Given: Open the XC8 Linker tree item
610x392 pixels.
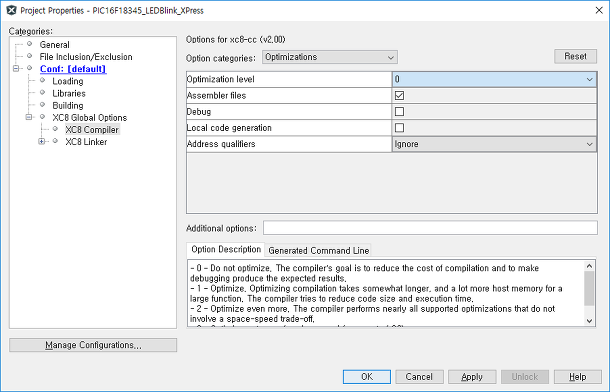Looking at the screenshot, I should [86, 142].
